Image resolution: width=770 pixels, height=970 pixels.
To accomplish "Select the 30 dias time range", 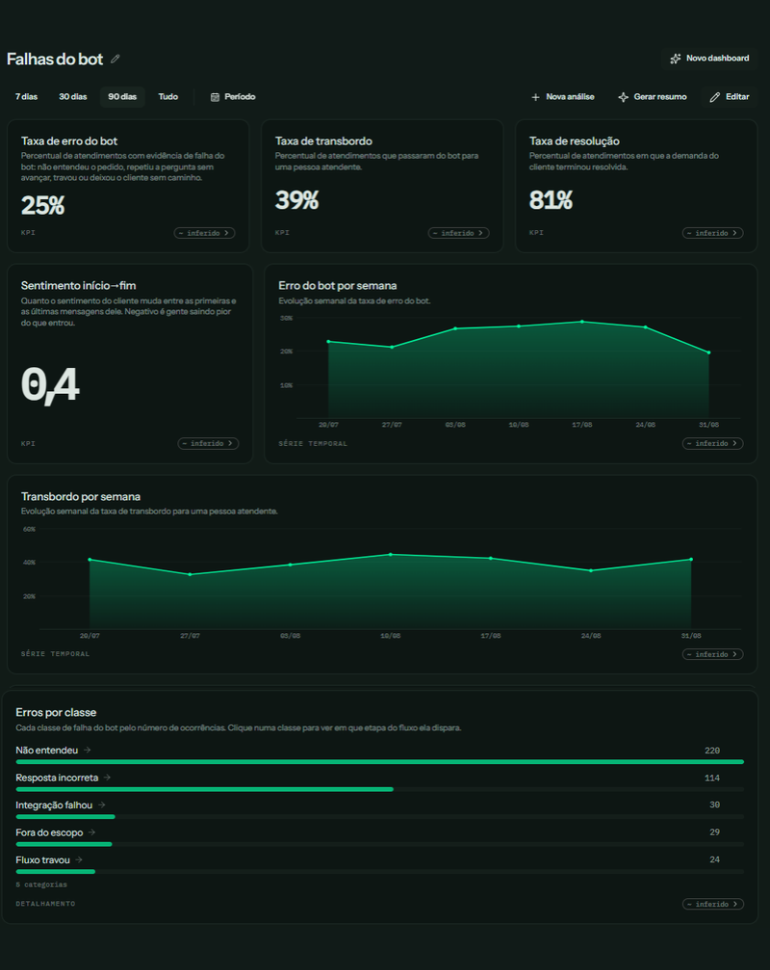I will (x=73, y=97).
